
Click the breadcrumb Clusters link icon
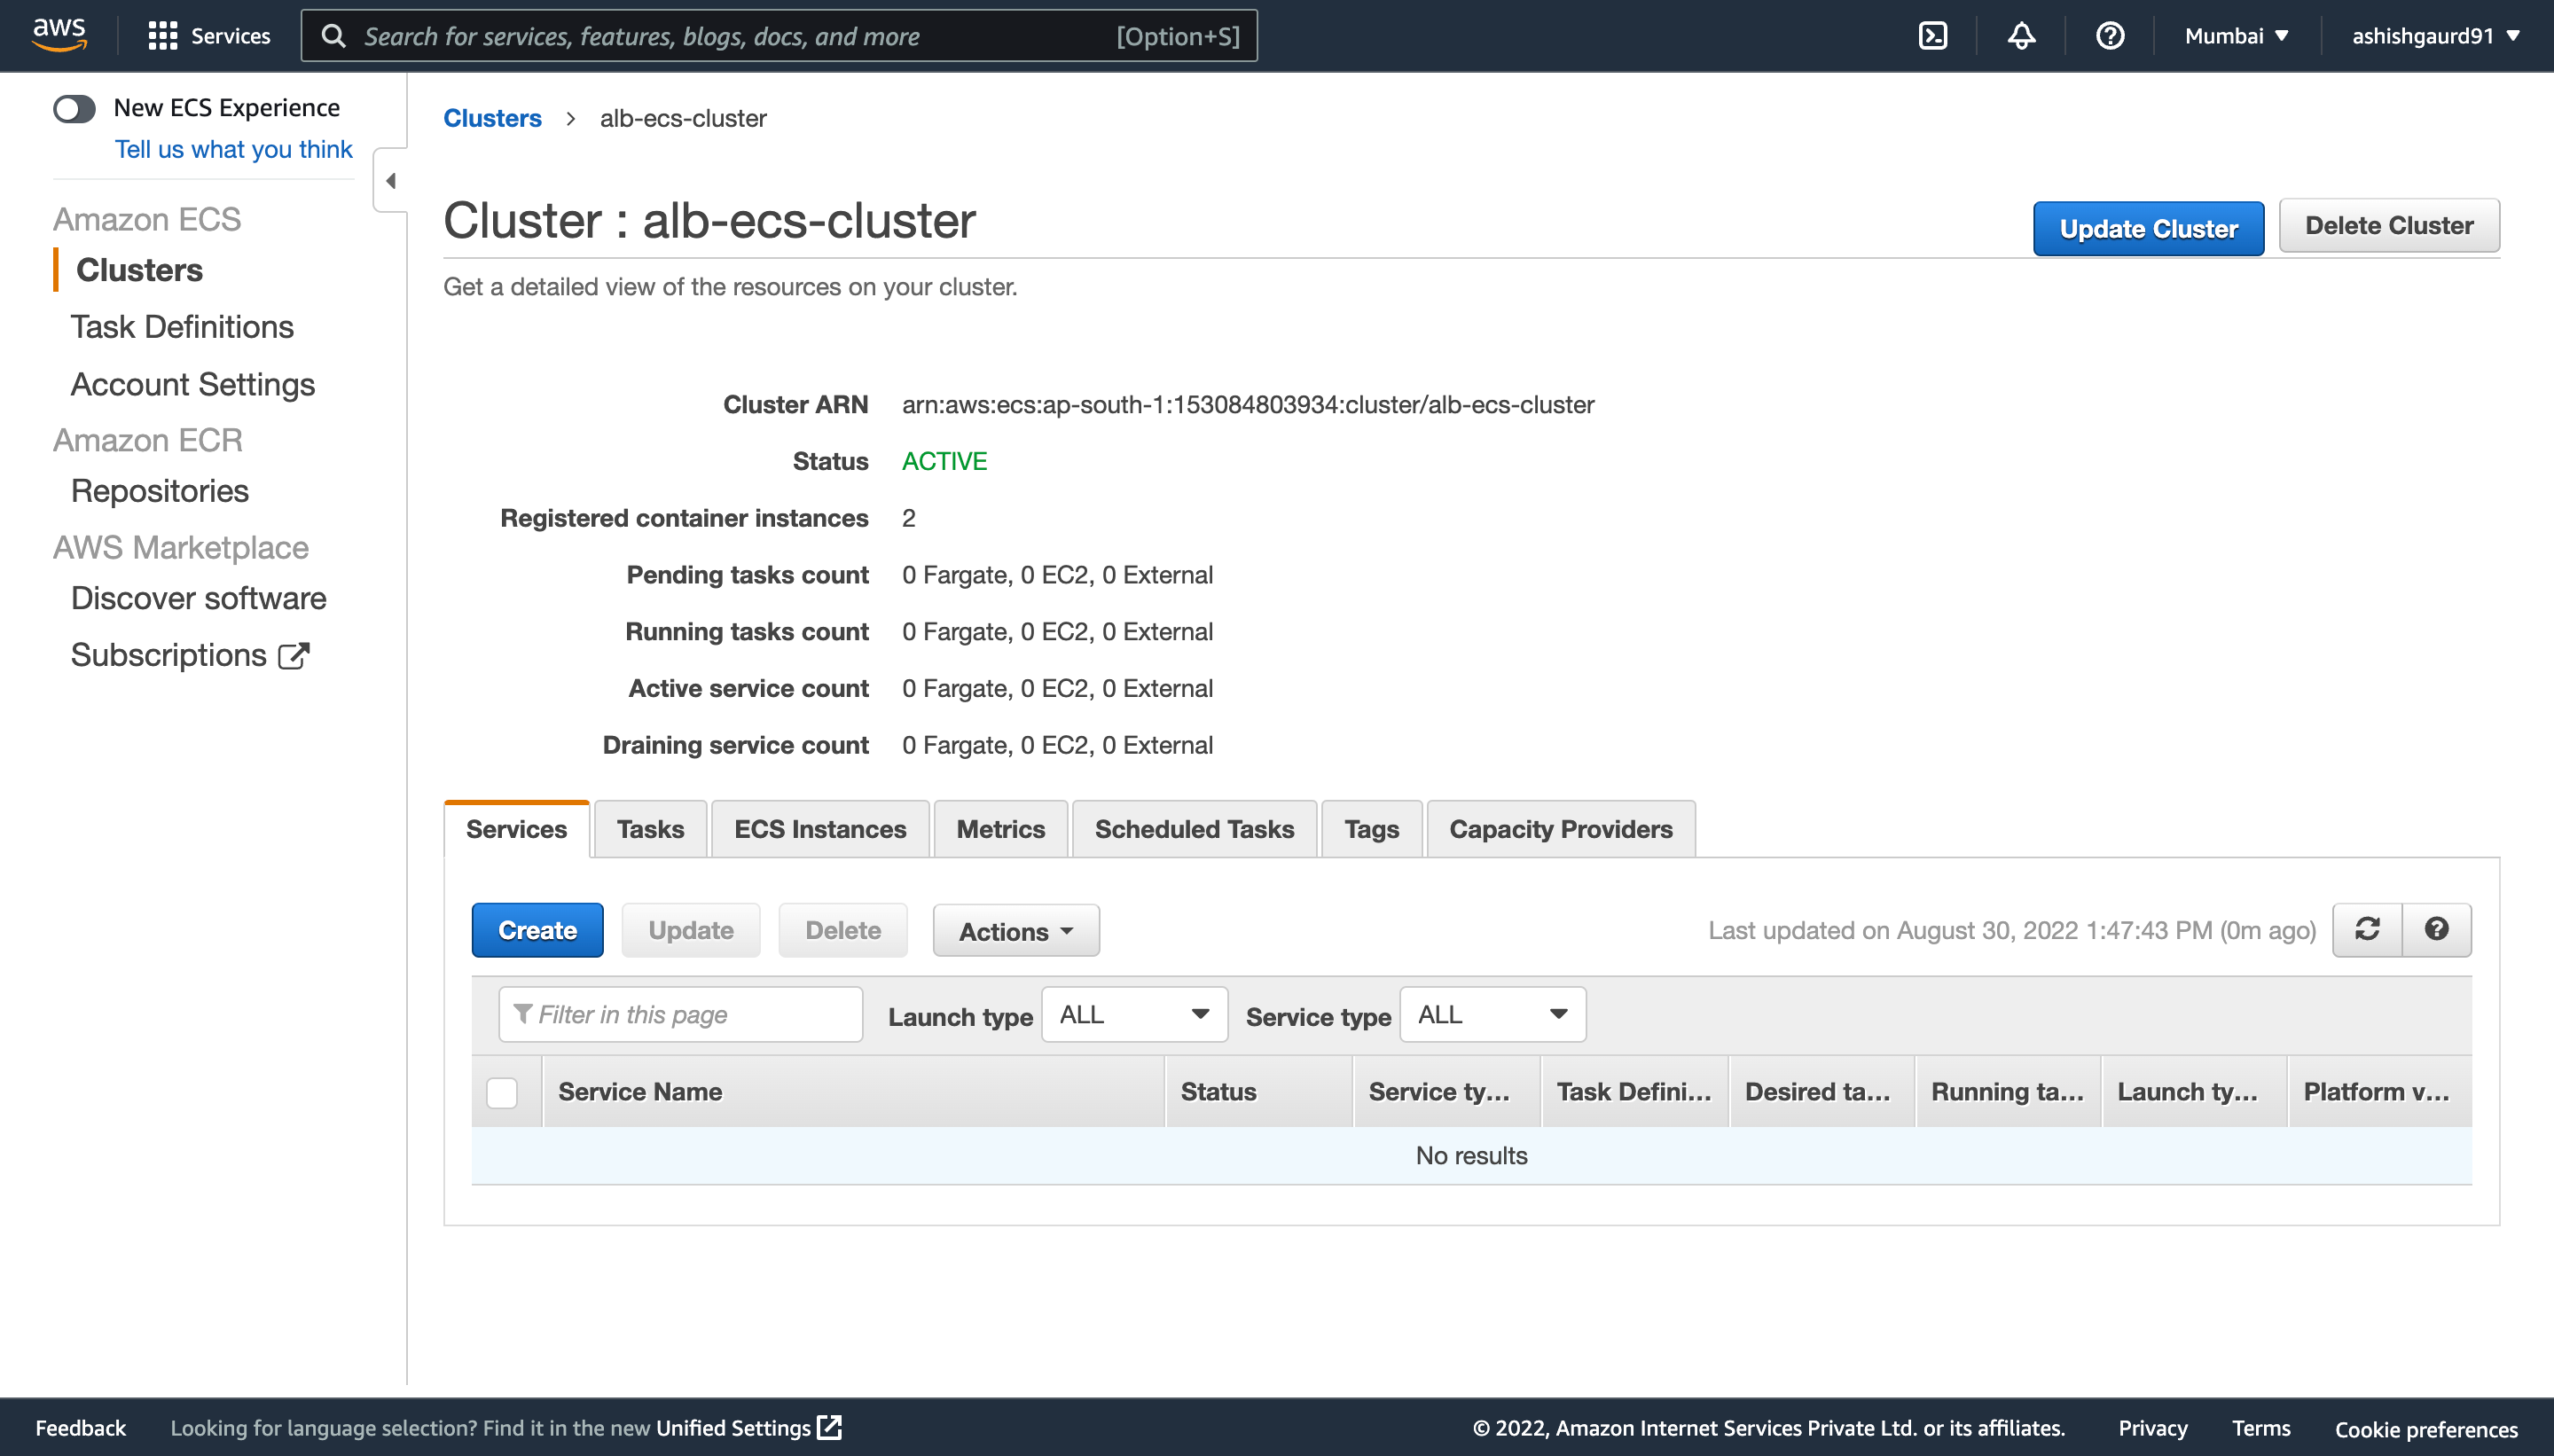click(491, 118)
